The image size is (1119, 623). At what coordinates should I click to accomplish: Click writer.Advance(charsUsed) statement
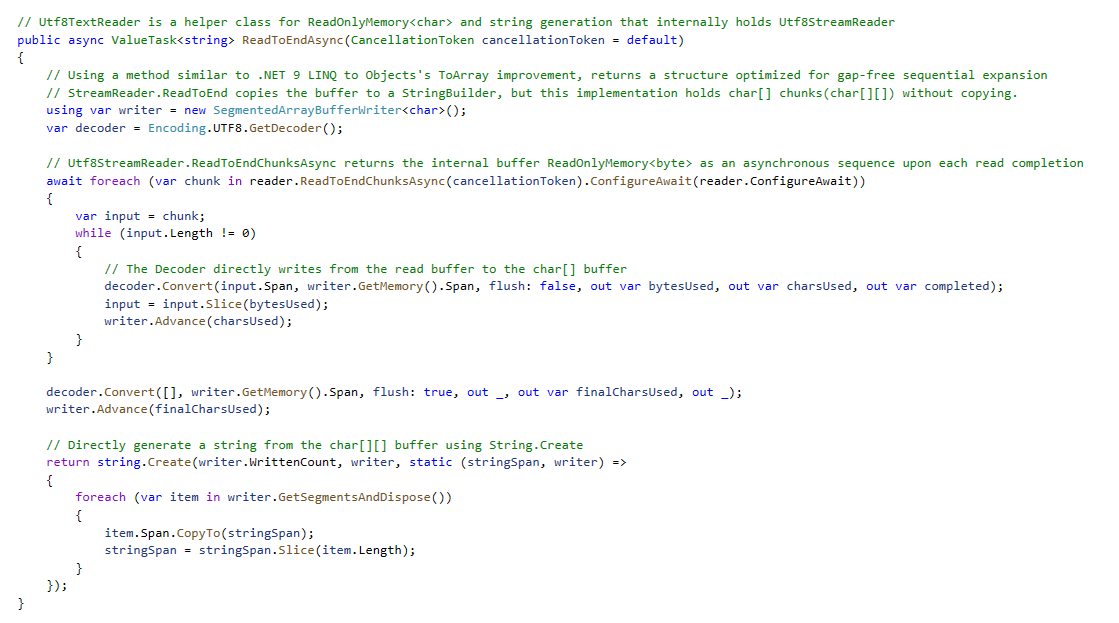[x=198, y=321]
